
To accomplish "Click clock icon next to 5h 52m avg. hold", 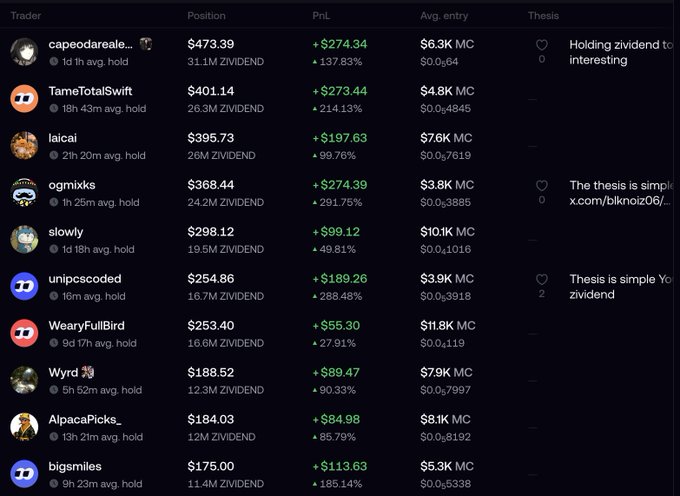I will point(53,390).
